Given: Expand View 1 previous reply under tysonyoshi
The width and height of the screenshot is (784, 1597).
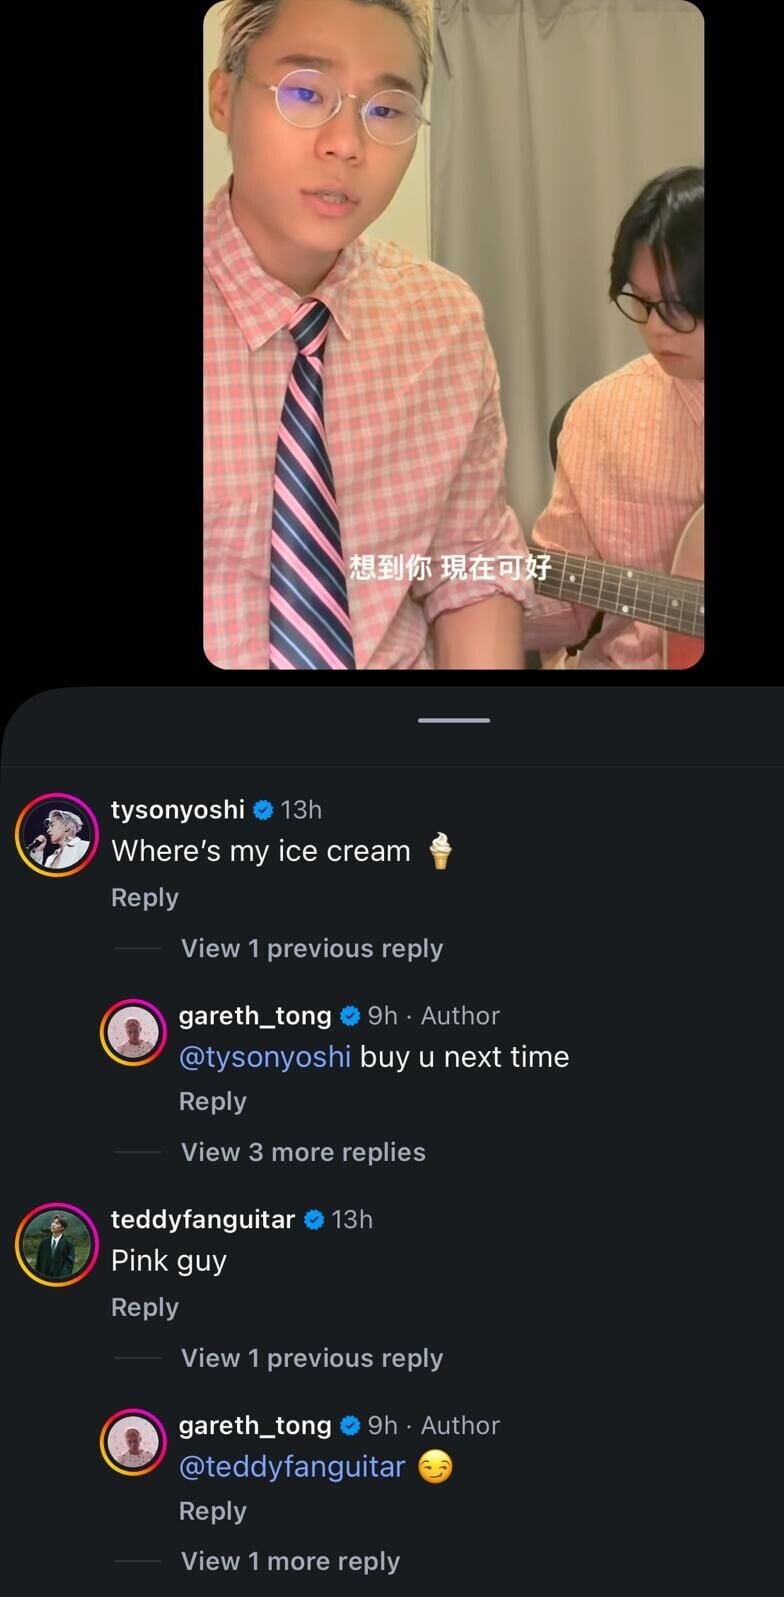Looking at the screenshot, I should [312, 948].
